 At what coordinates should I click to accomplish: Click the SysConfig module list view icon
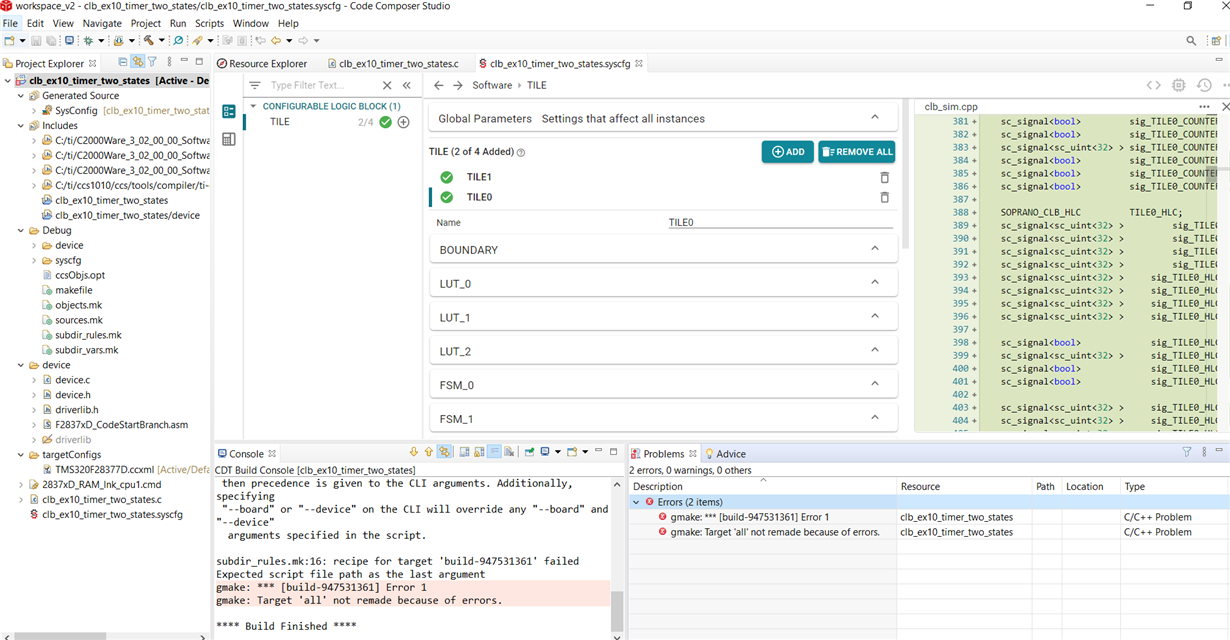click(x=229, y=112)
